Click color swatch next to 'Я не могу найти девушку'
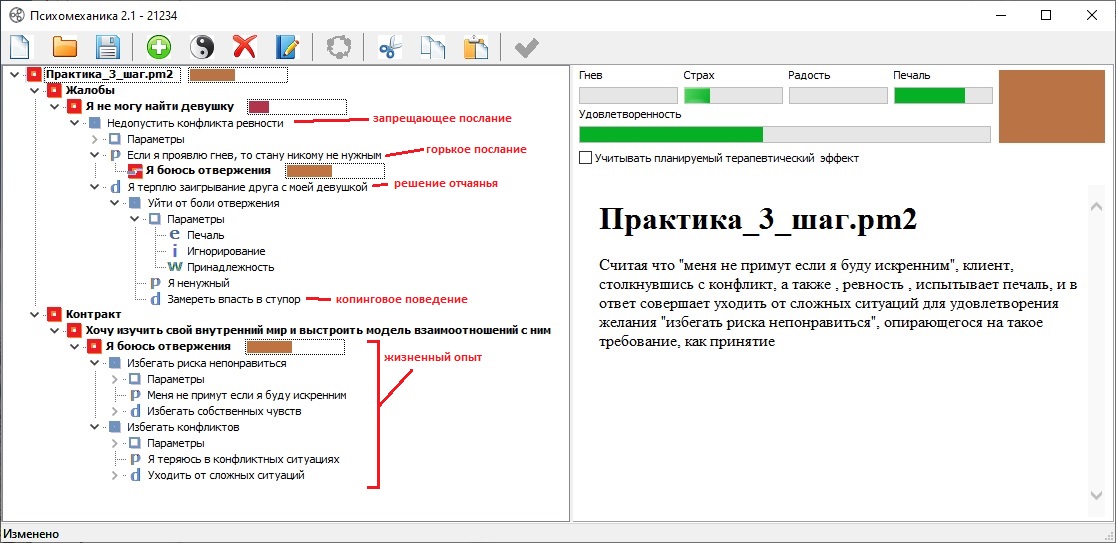Screen dimensions: 1116x543 click(259, 106)
